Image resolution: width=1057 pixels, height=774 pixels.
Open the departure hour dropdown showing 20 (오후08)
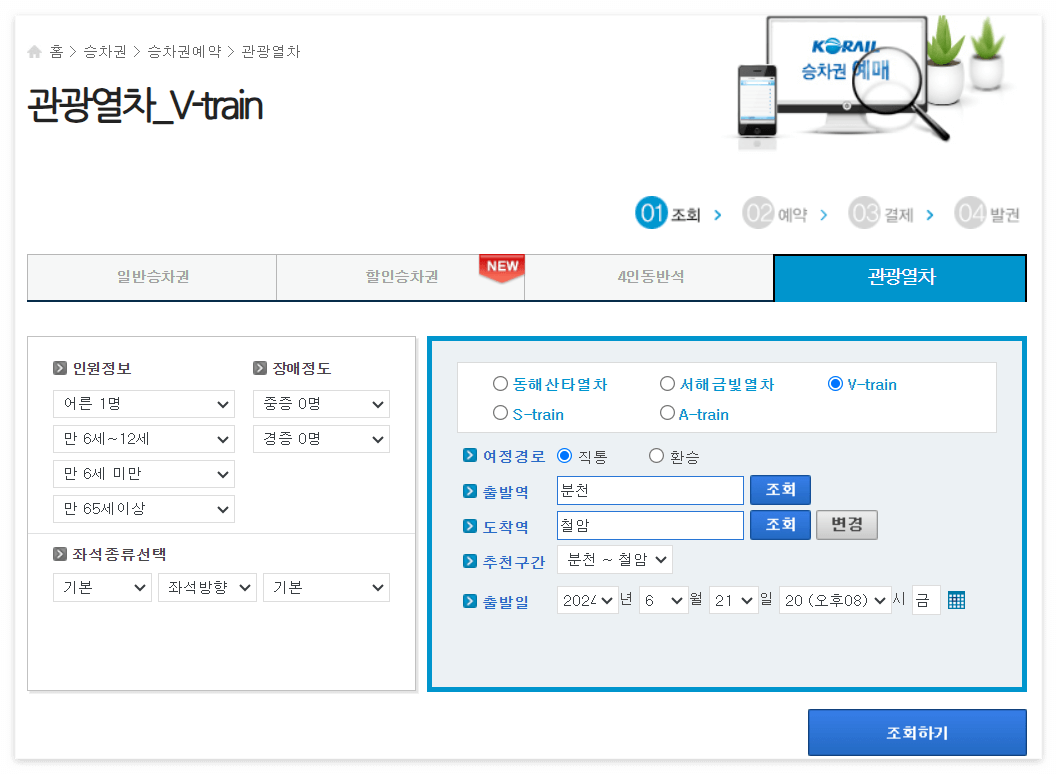click(x=834, y=599)
